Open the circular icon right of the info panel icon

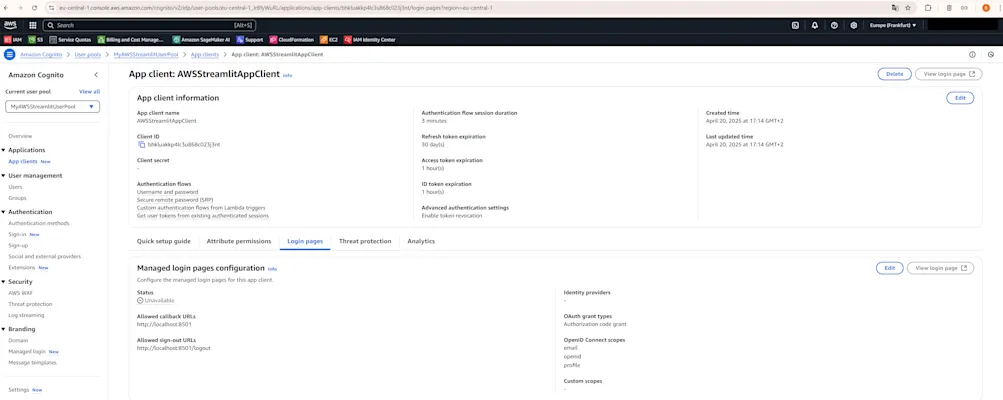[991, 54]
